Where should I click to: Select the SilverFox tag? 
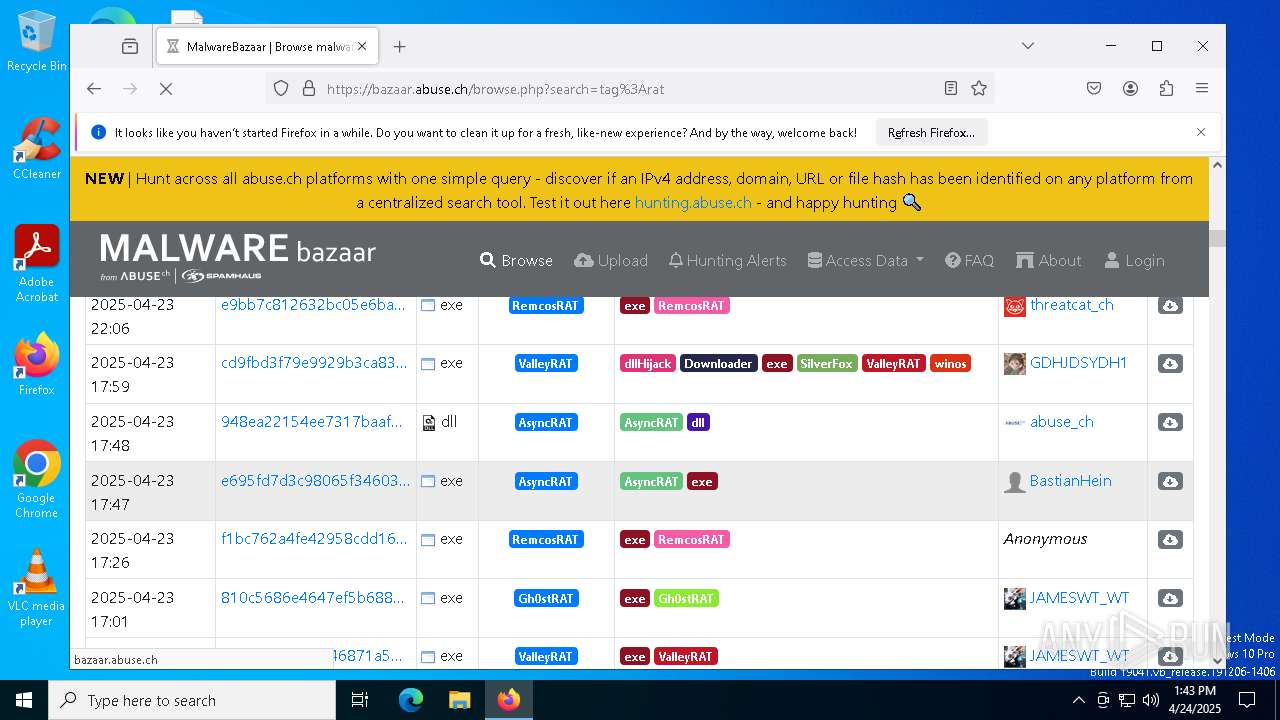coord(827,364)
